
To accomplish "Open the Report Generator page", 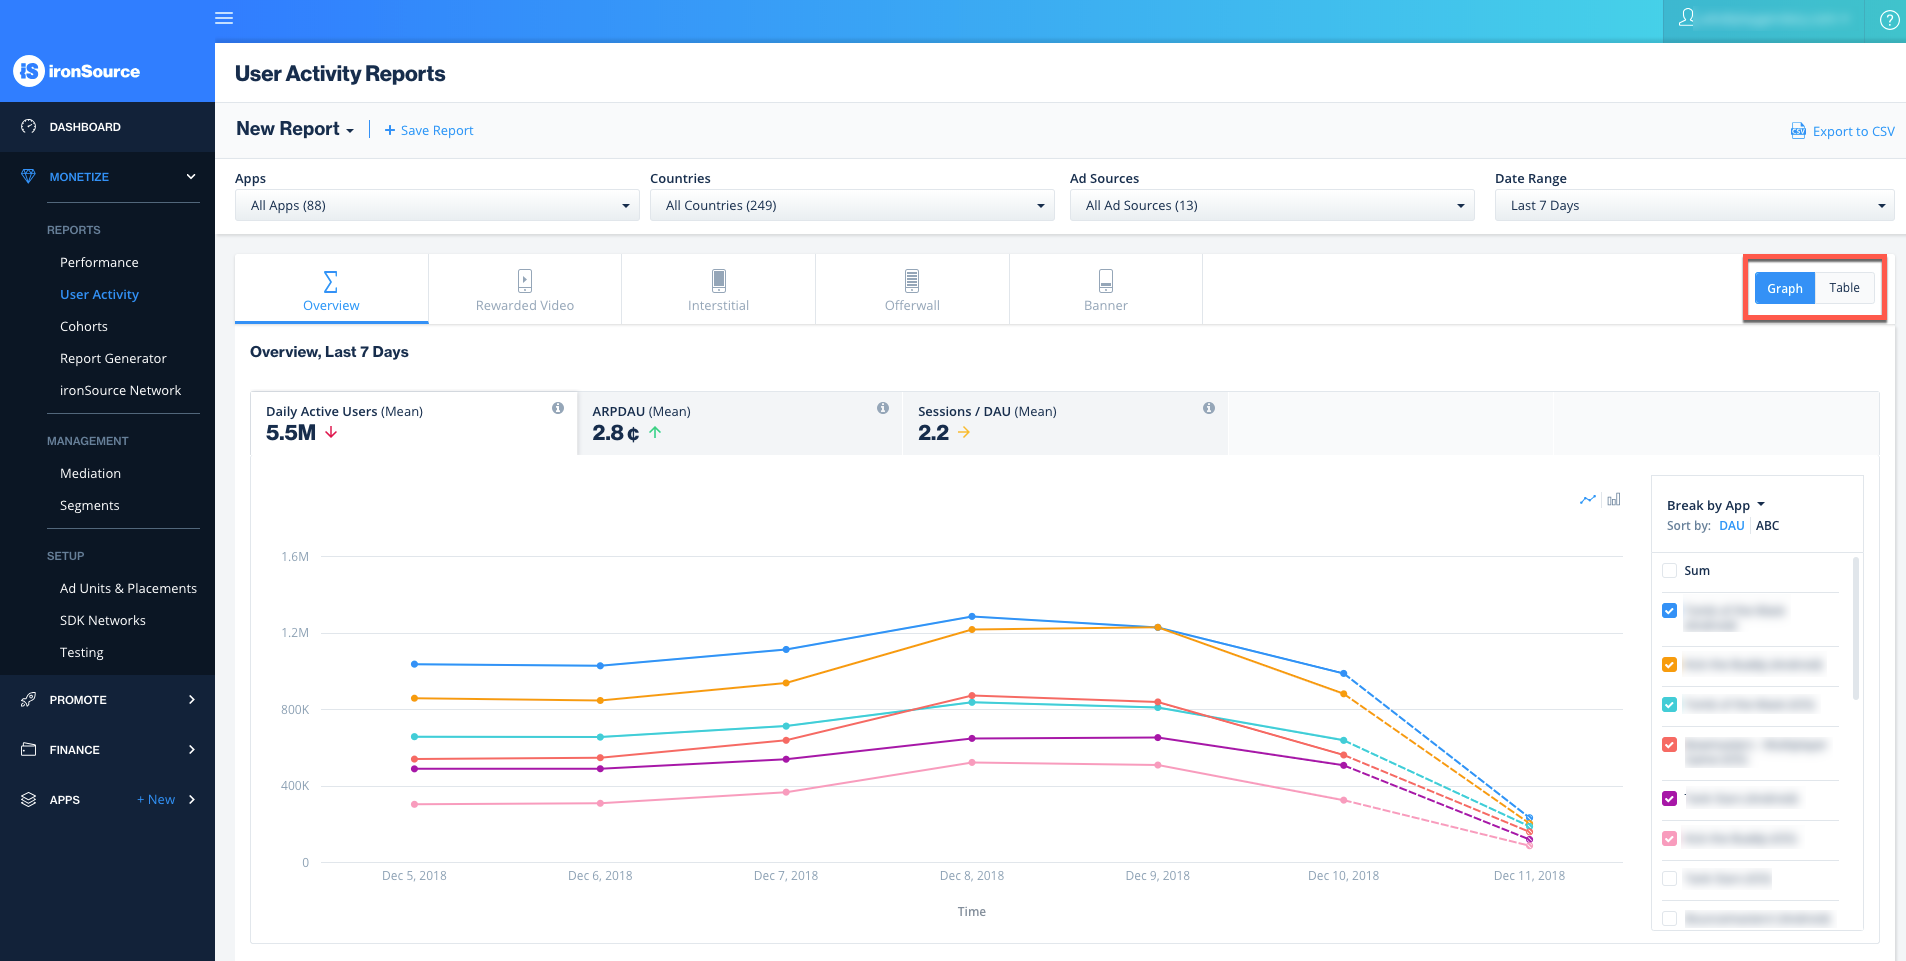I will click(113, 359).
